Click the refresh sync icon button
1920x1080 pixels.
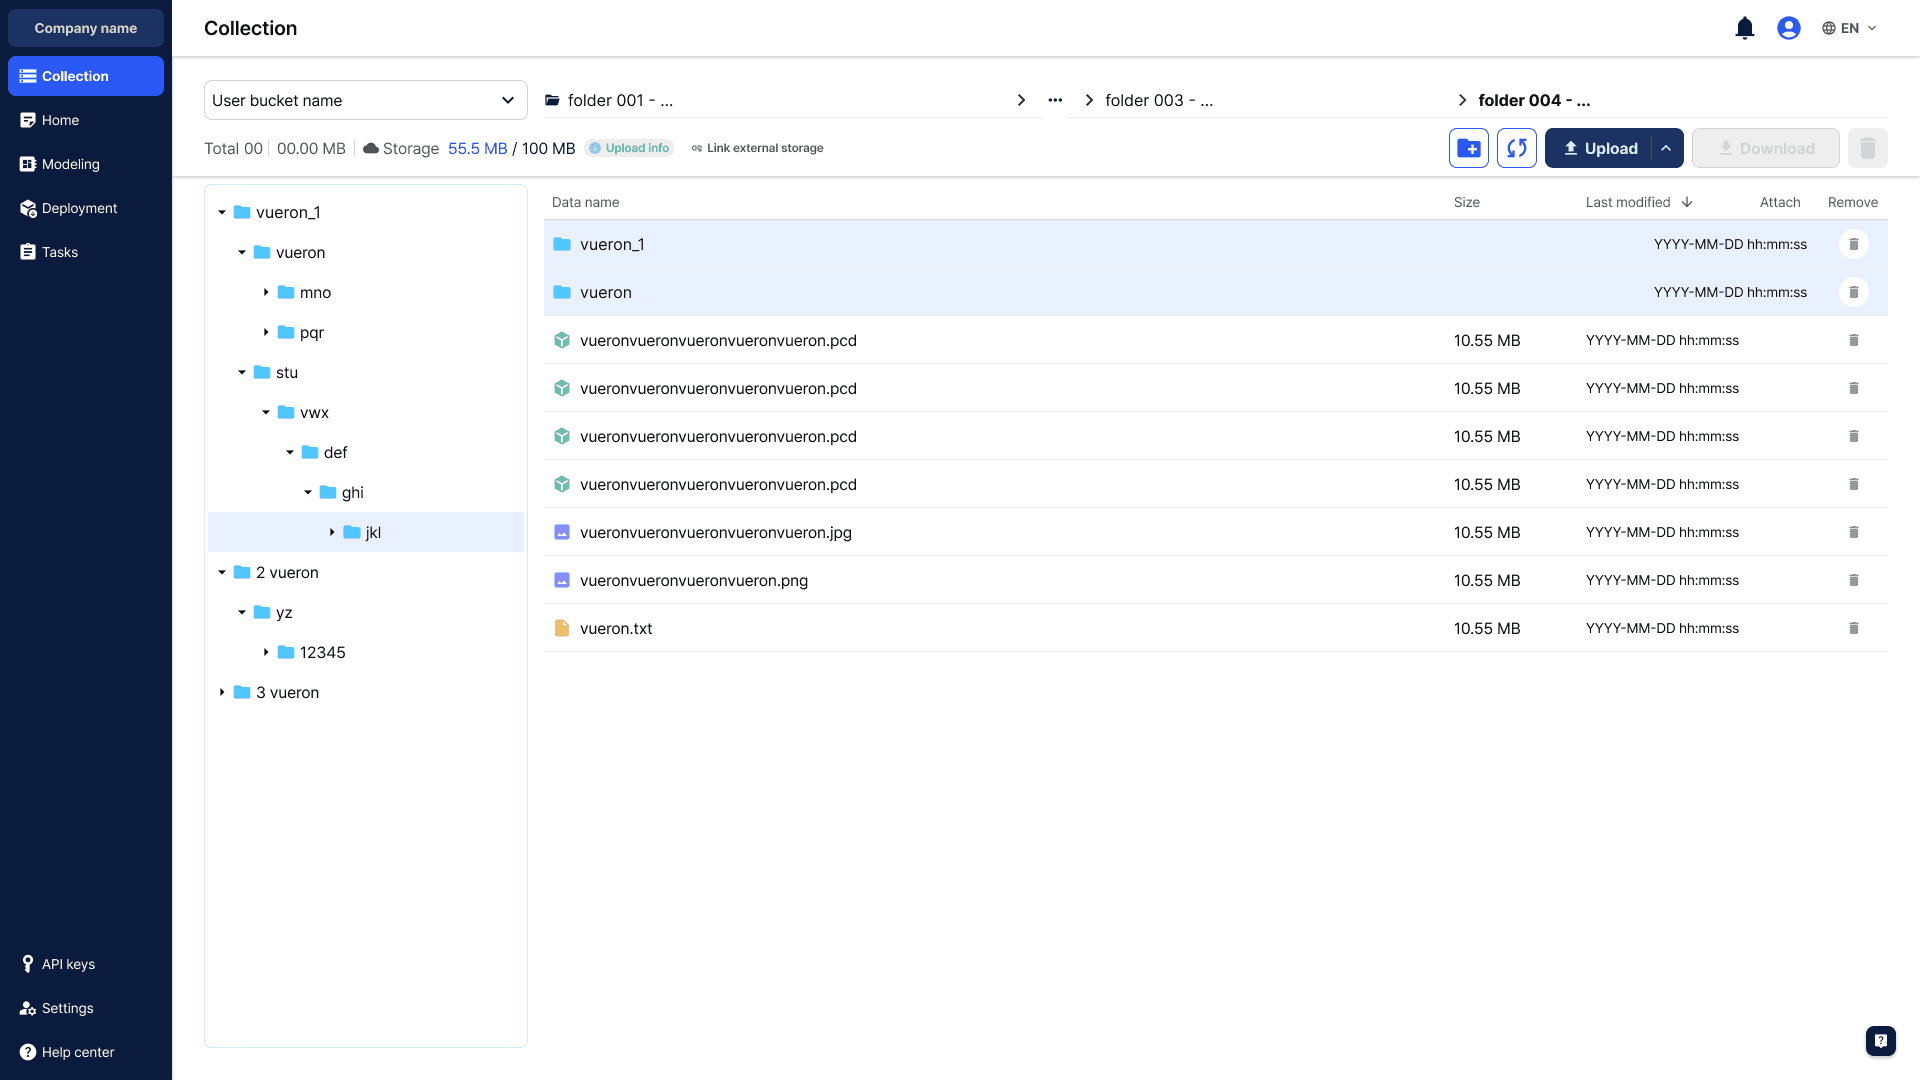pyautogui.click(x=1516, y=148)
